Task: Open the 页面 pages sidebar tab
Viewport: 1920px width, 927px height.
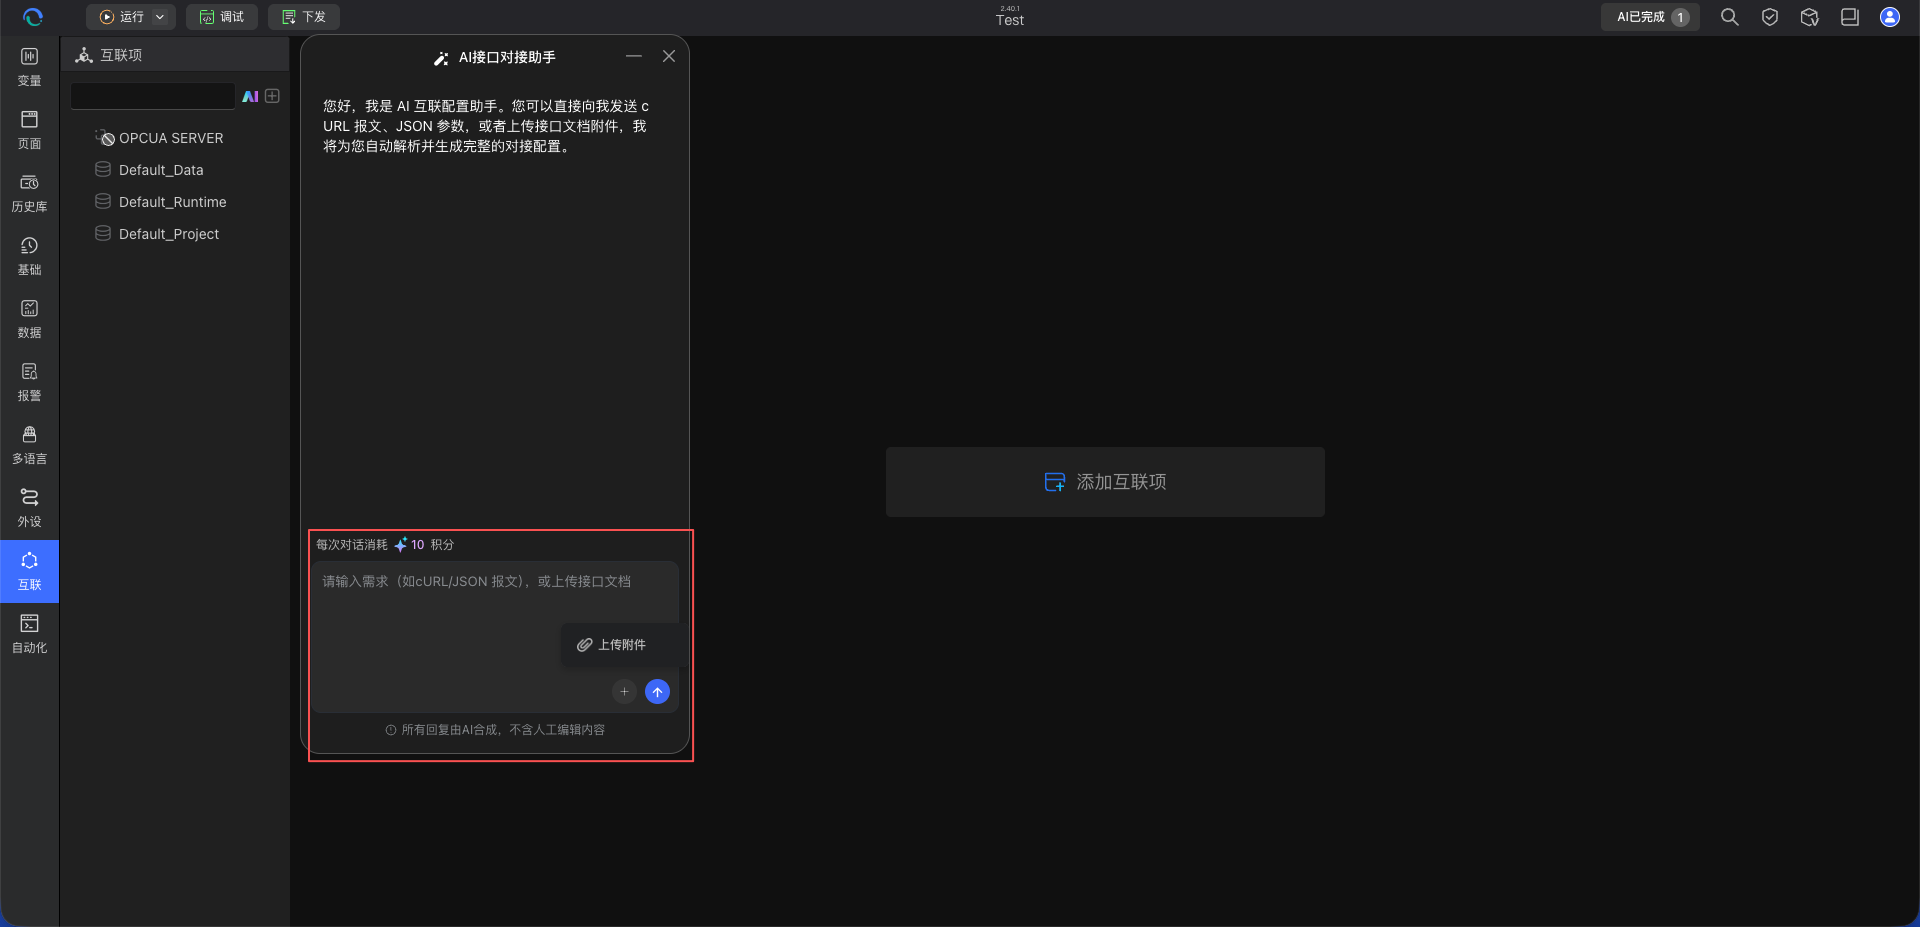Action: click(30, 130)
